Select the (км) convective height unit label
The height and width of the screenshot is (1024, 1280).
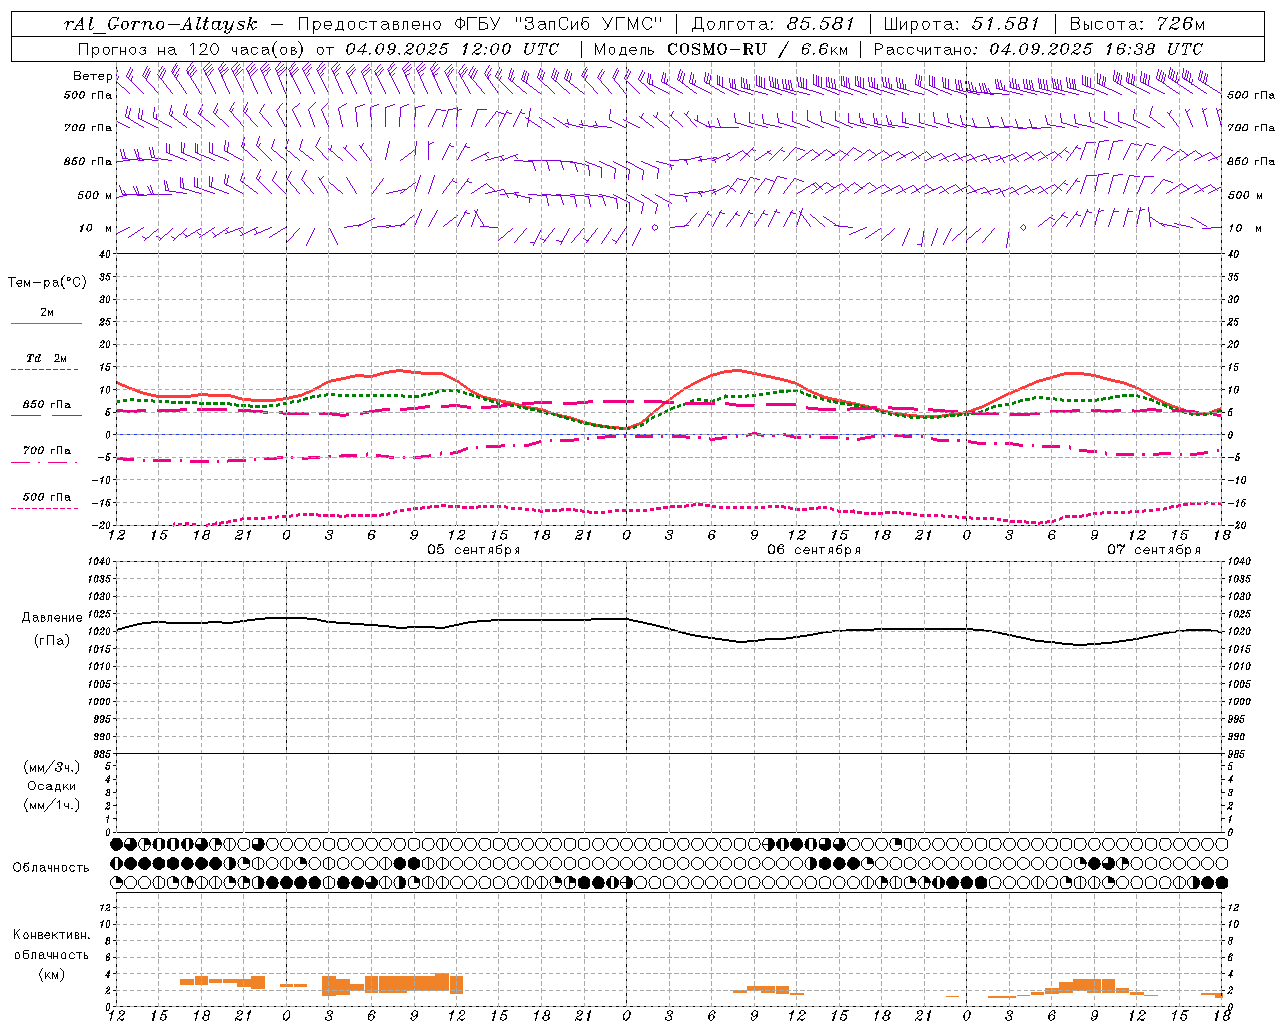[x=52, y=975]
